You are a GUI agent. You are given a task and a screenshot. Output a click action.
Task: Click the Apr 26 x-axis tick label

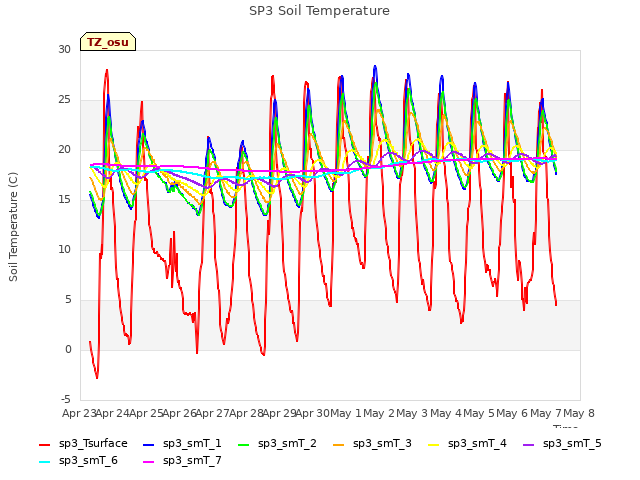179,413
